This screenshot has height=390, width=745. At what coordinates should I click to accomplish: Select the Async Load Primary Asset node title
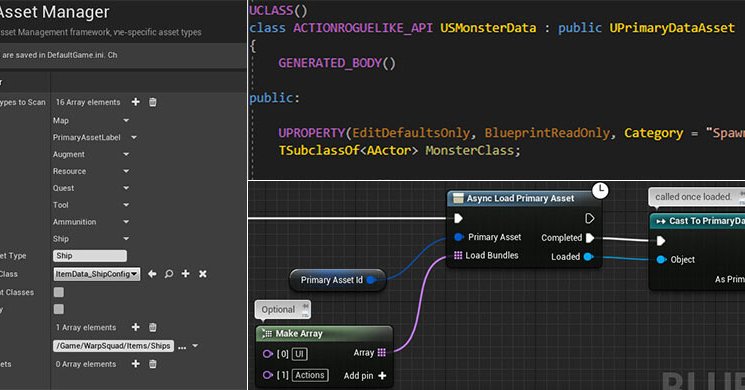coord(520,199)
